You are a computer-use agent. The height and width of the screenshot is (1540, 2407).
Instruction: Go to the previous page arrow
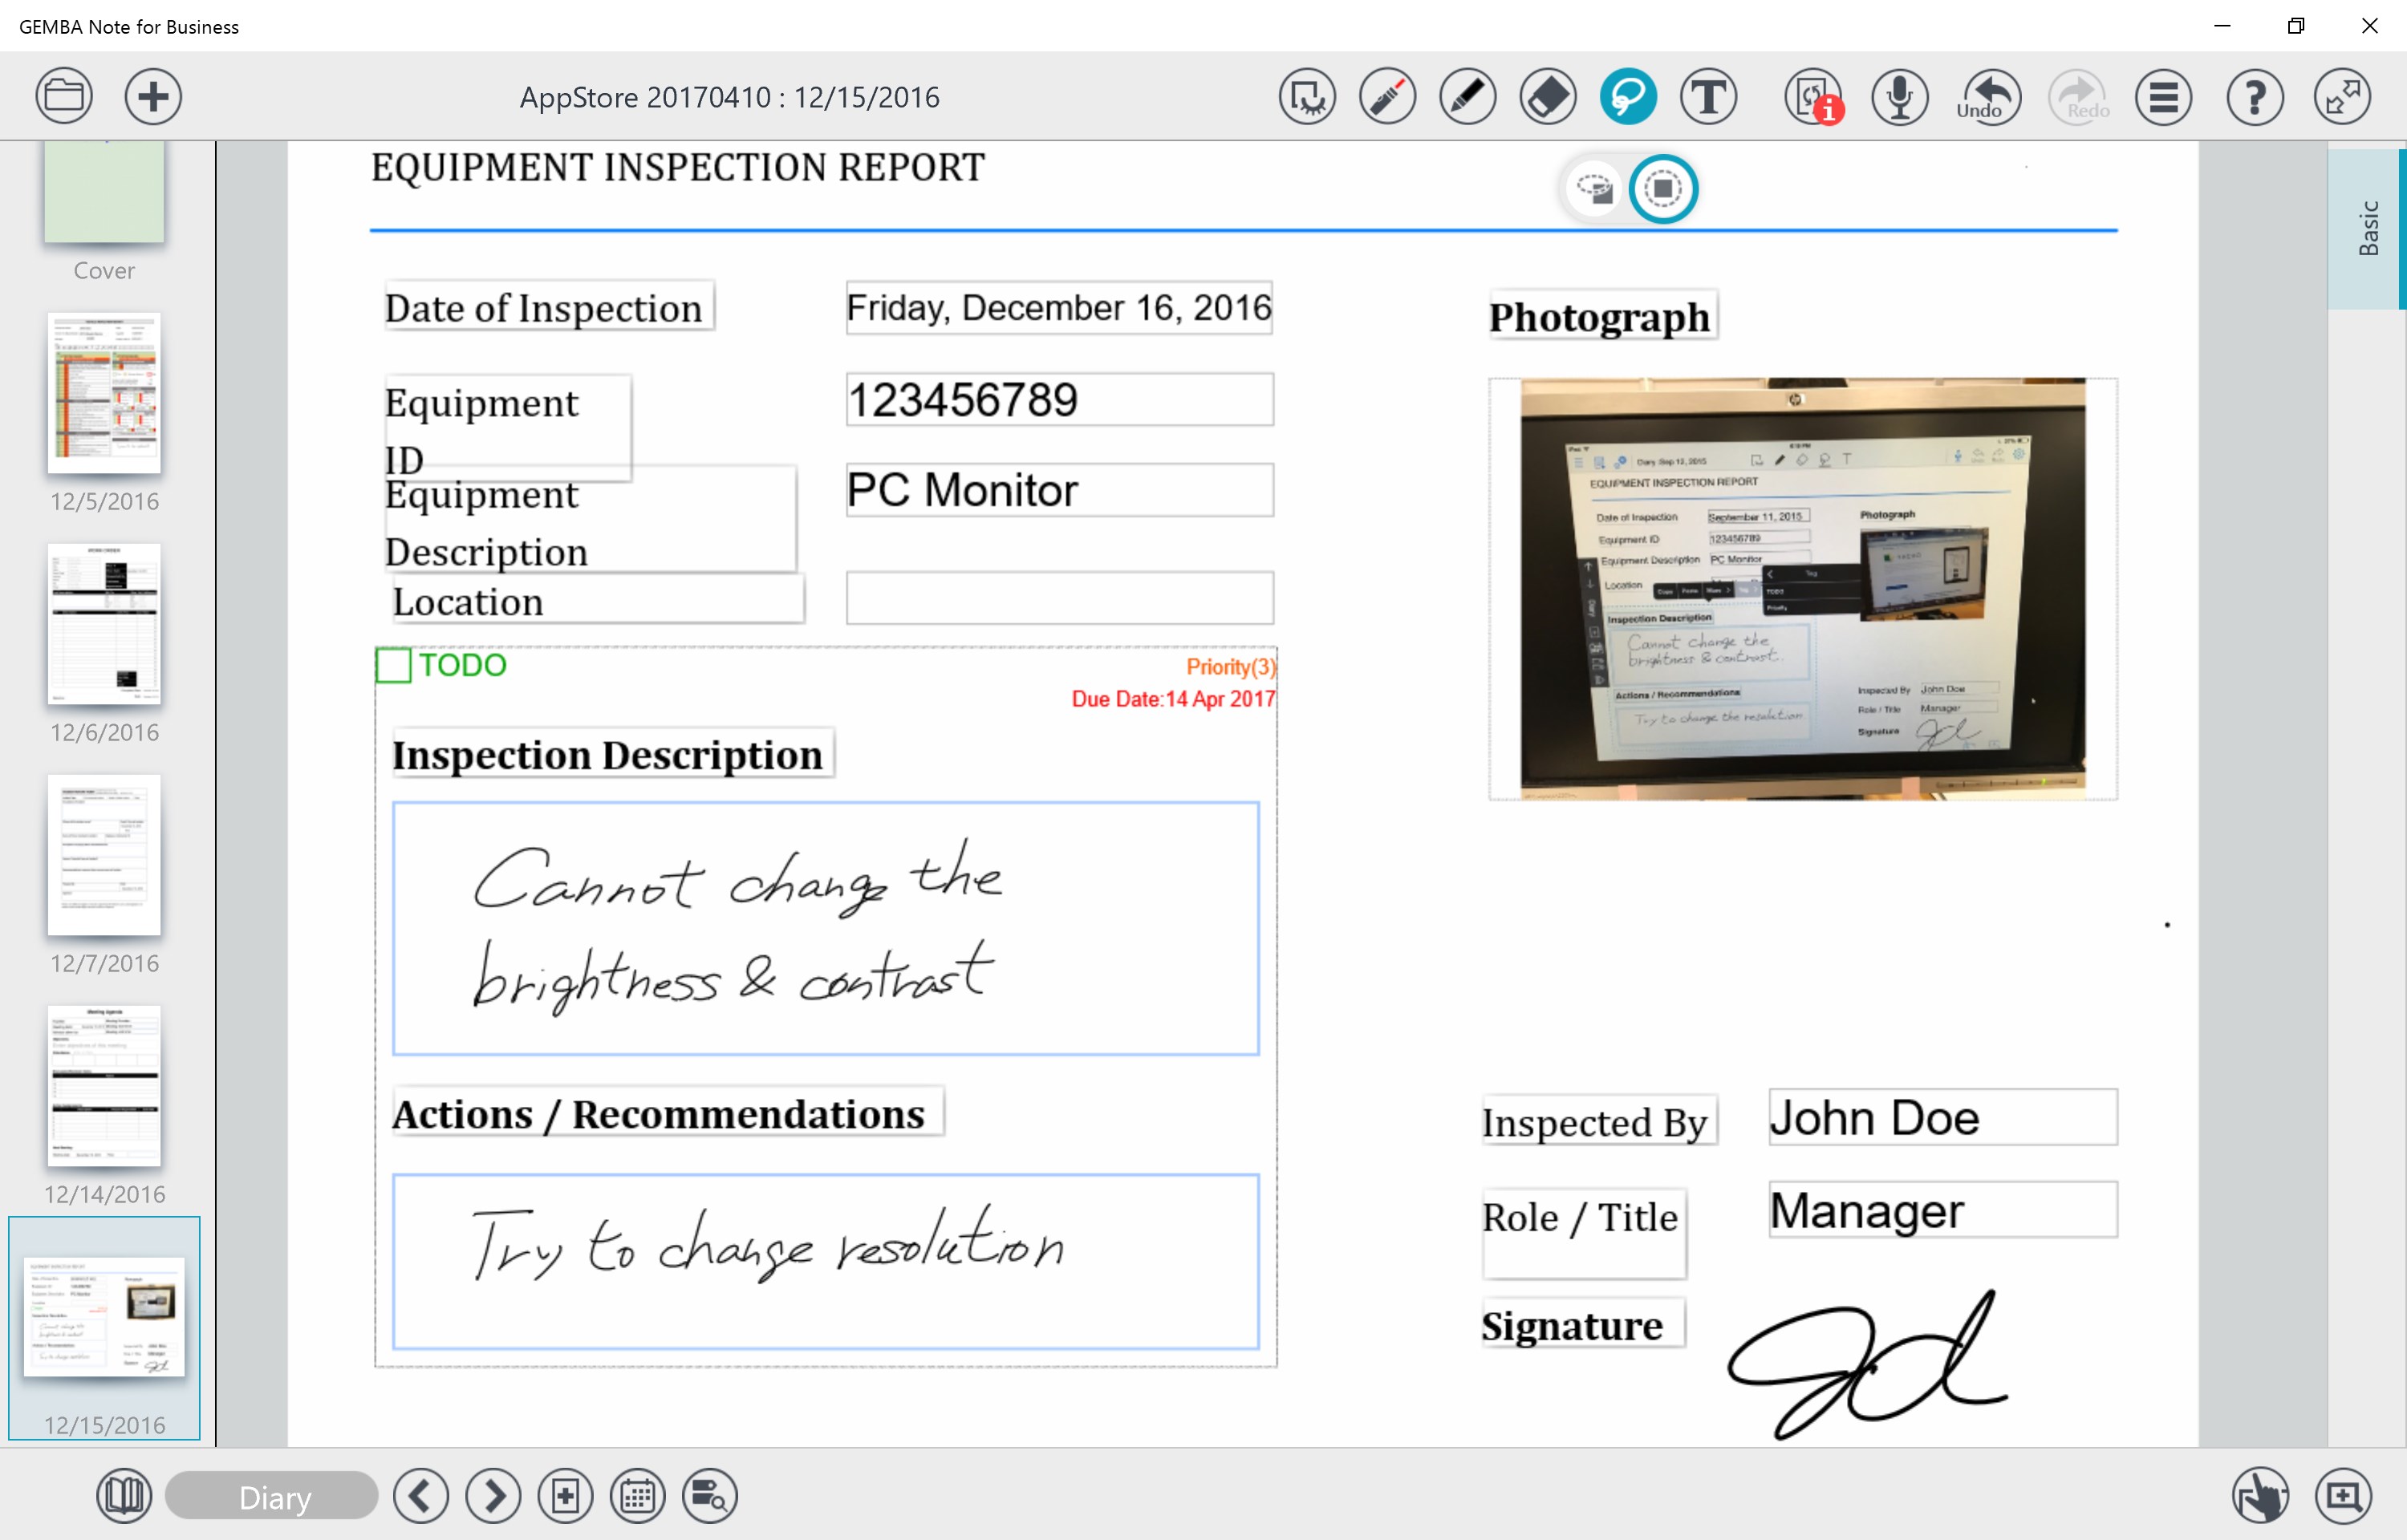[x=421, y=1496]
